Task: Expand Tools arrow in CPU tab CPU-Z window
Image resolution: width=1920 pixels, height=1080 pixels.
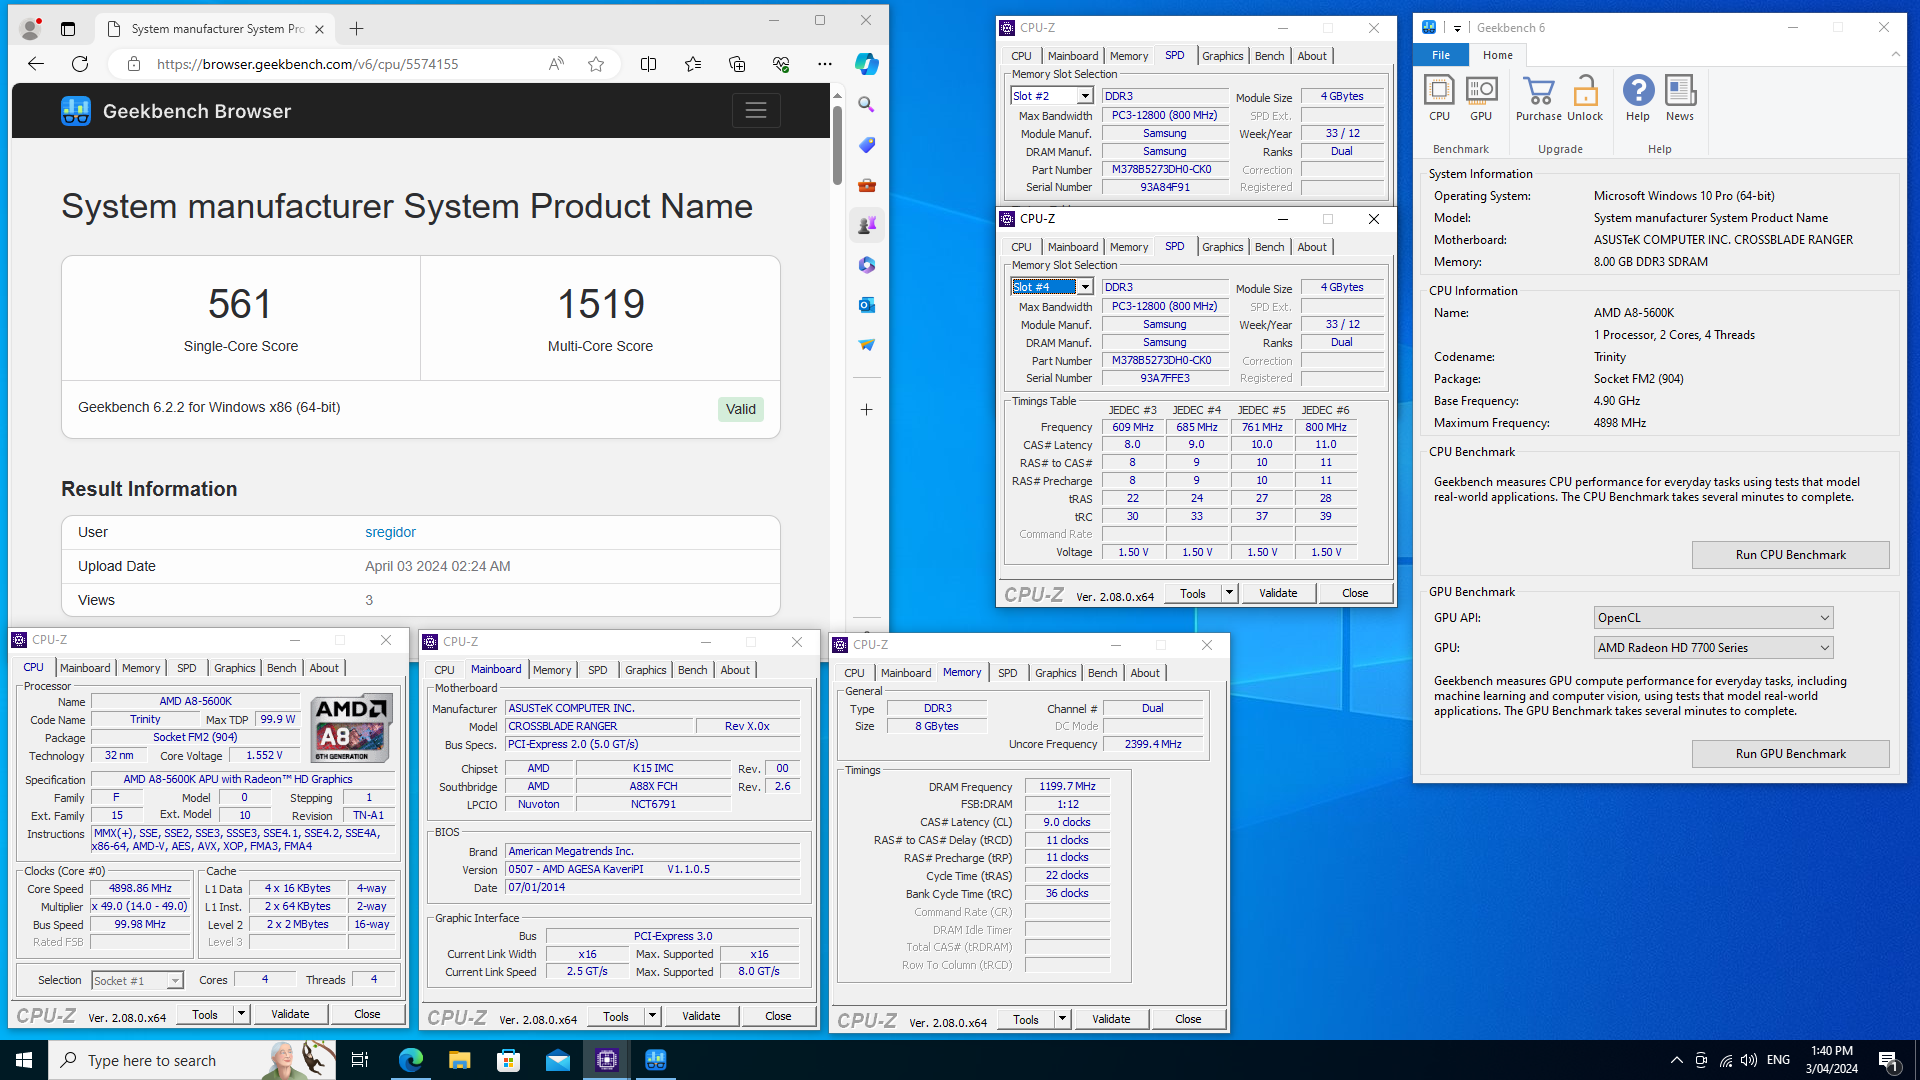Action: click(241, 1014)
